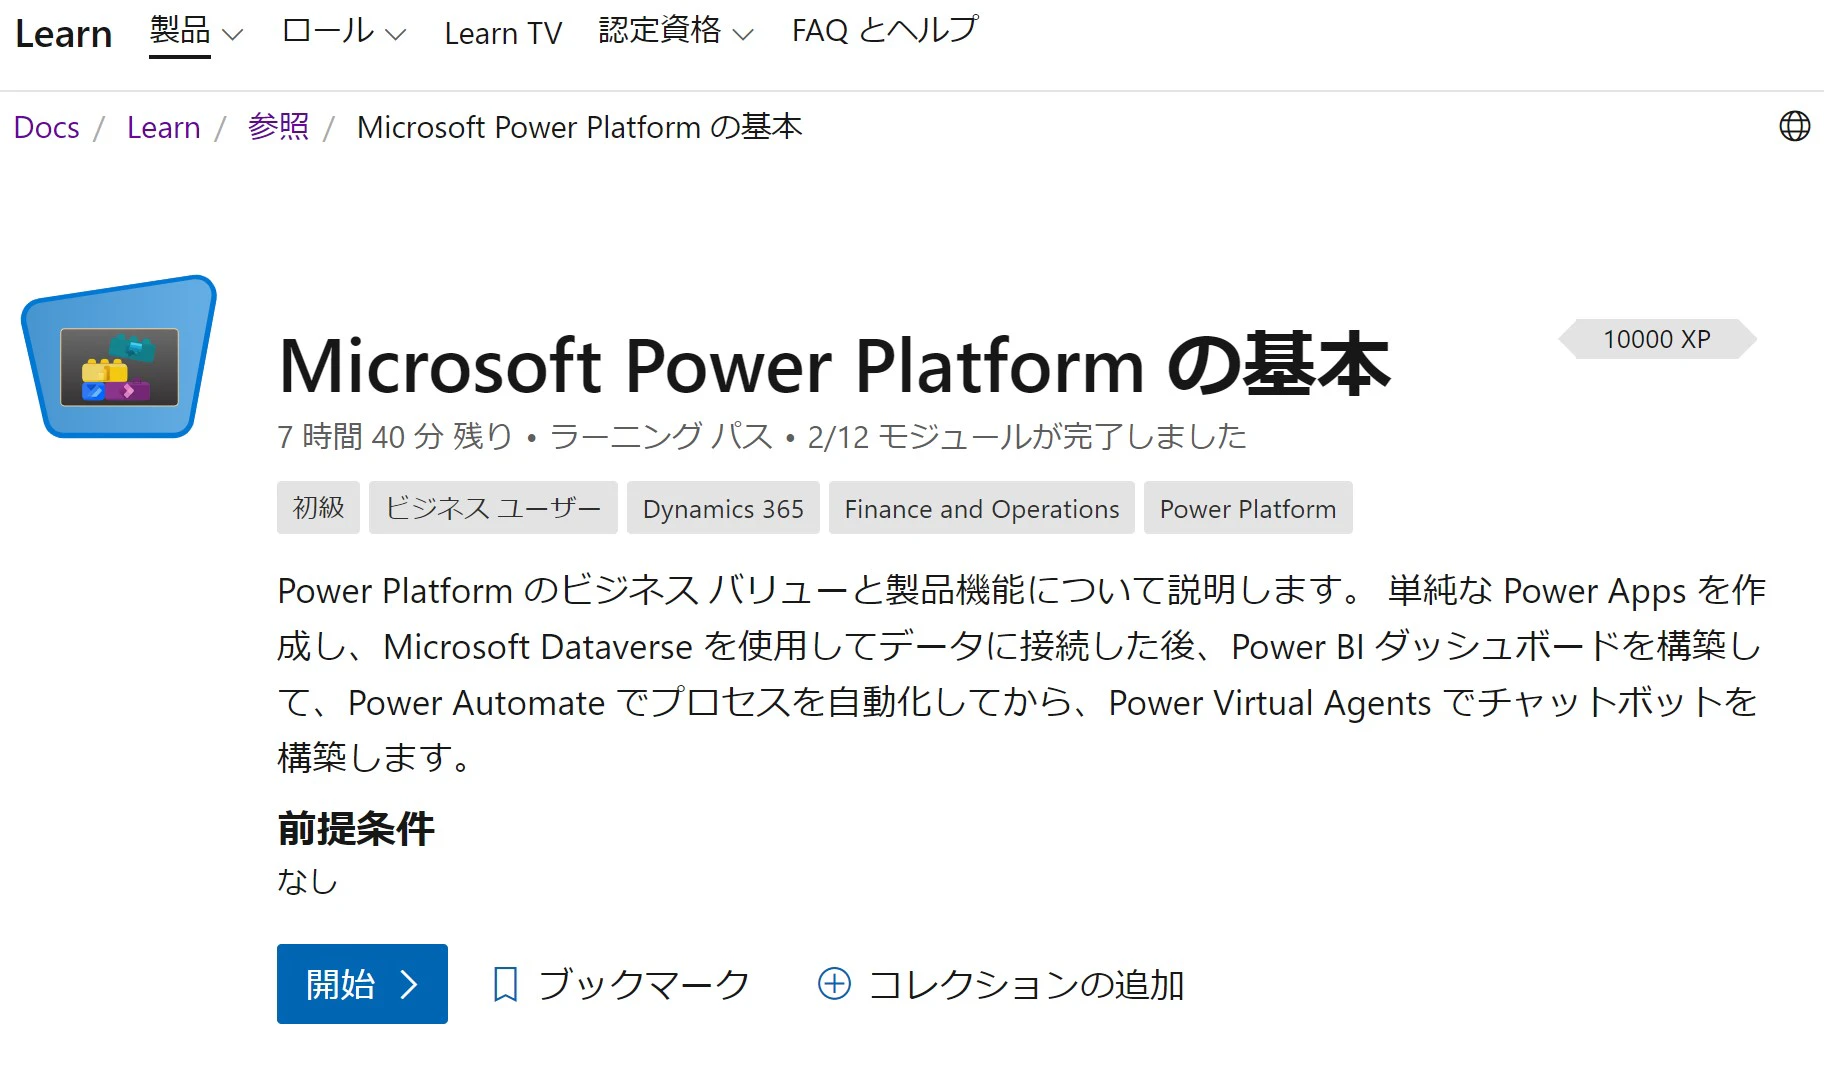This screenshot has width=1824, height=1082.
Task: Select the Dynamics 365 tag
Action: click(x=723, y=508)
